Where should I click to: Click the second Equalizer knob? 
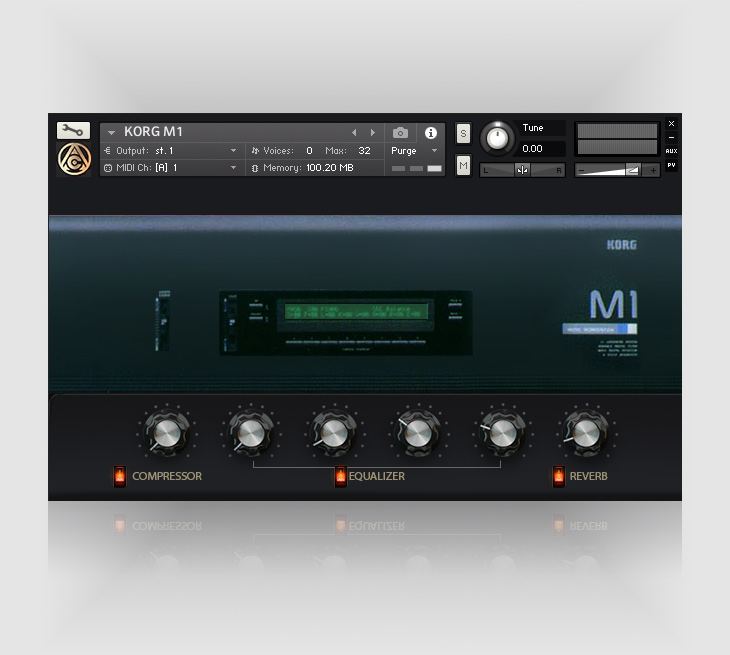pyautogui.click(x=334, y=433)
